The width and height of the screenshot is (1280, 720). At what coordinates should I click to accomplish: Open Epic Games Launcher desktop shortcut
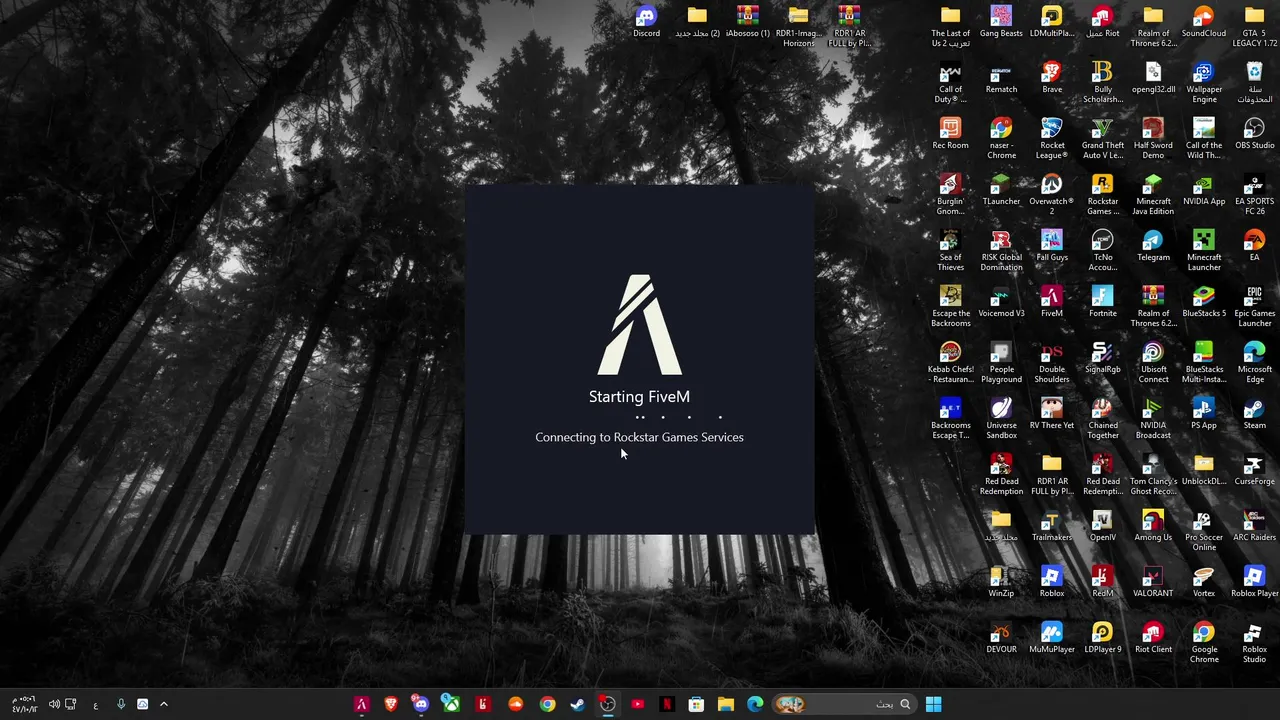coord(1254,306)
